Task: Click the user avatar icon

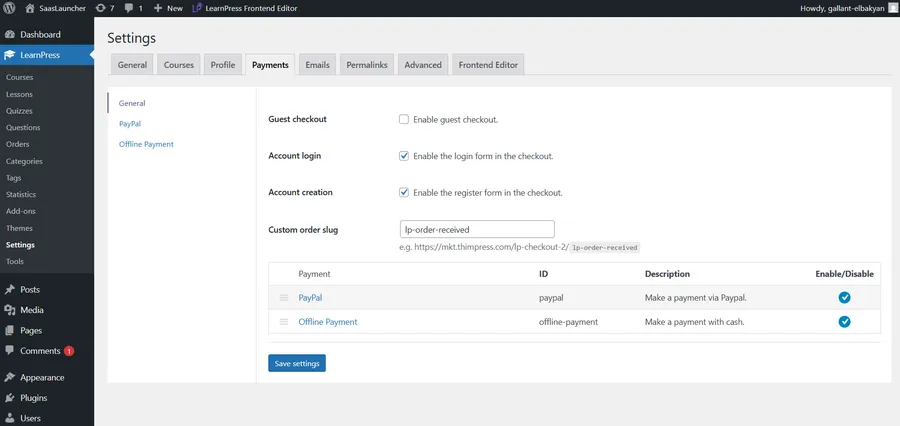Action: (x=893, y=8)
